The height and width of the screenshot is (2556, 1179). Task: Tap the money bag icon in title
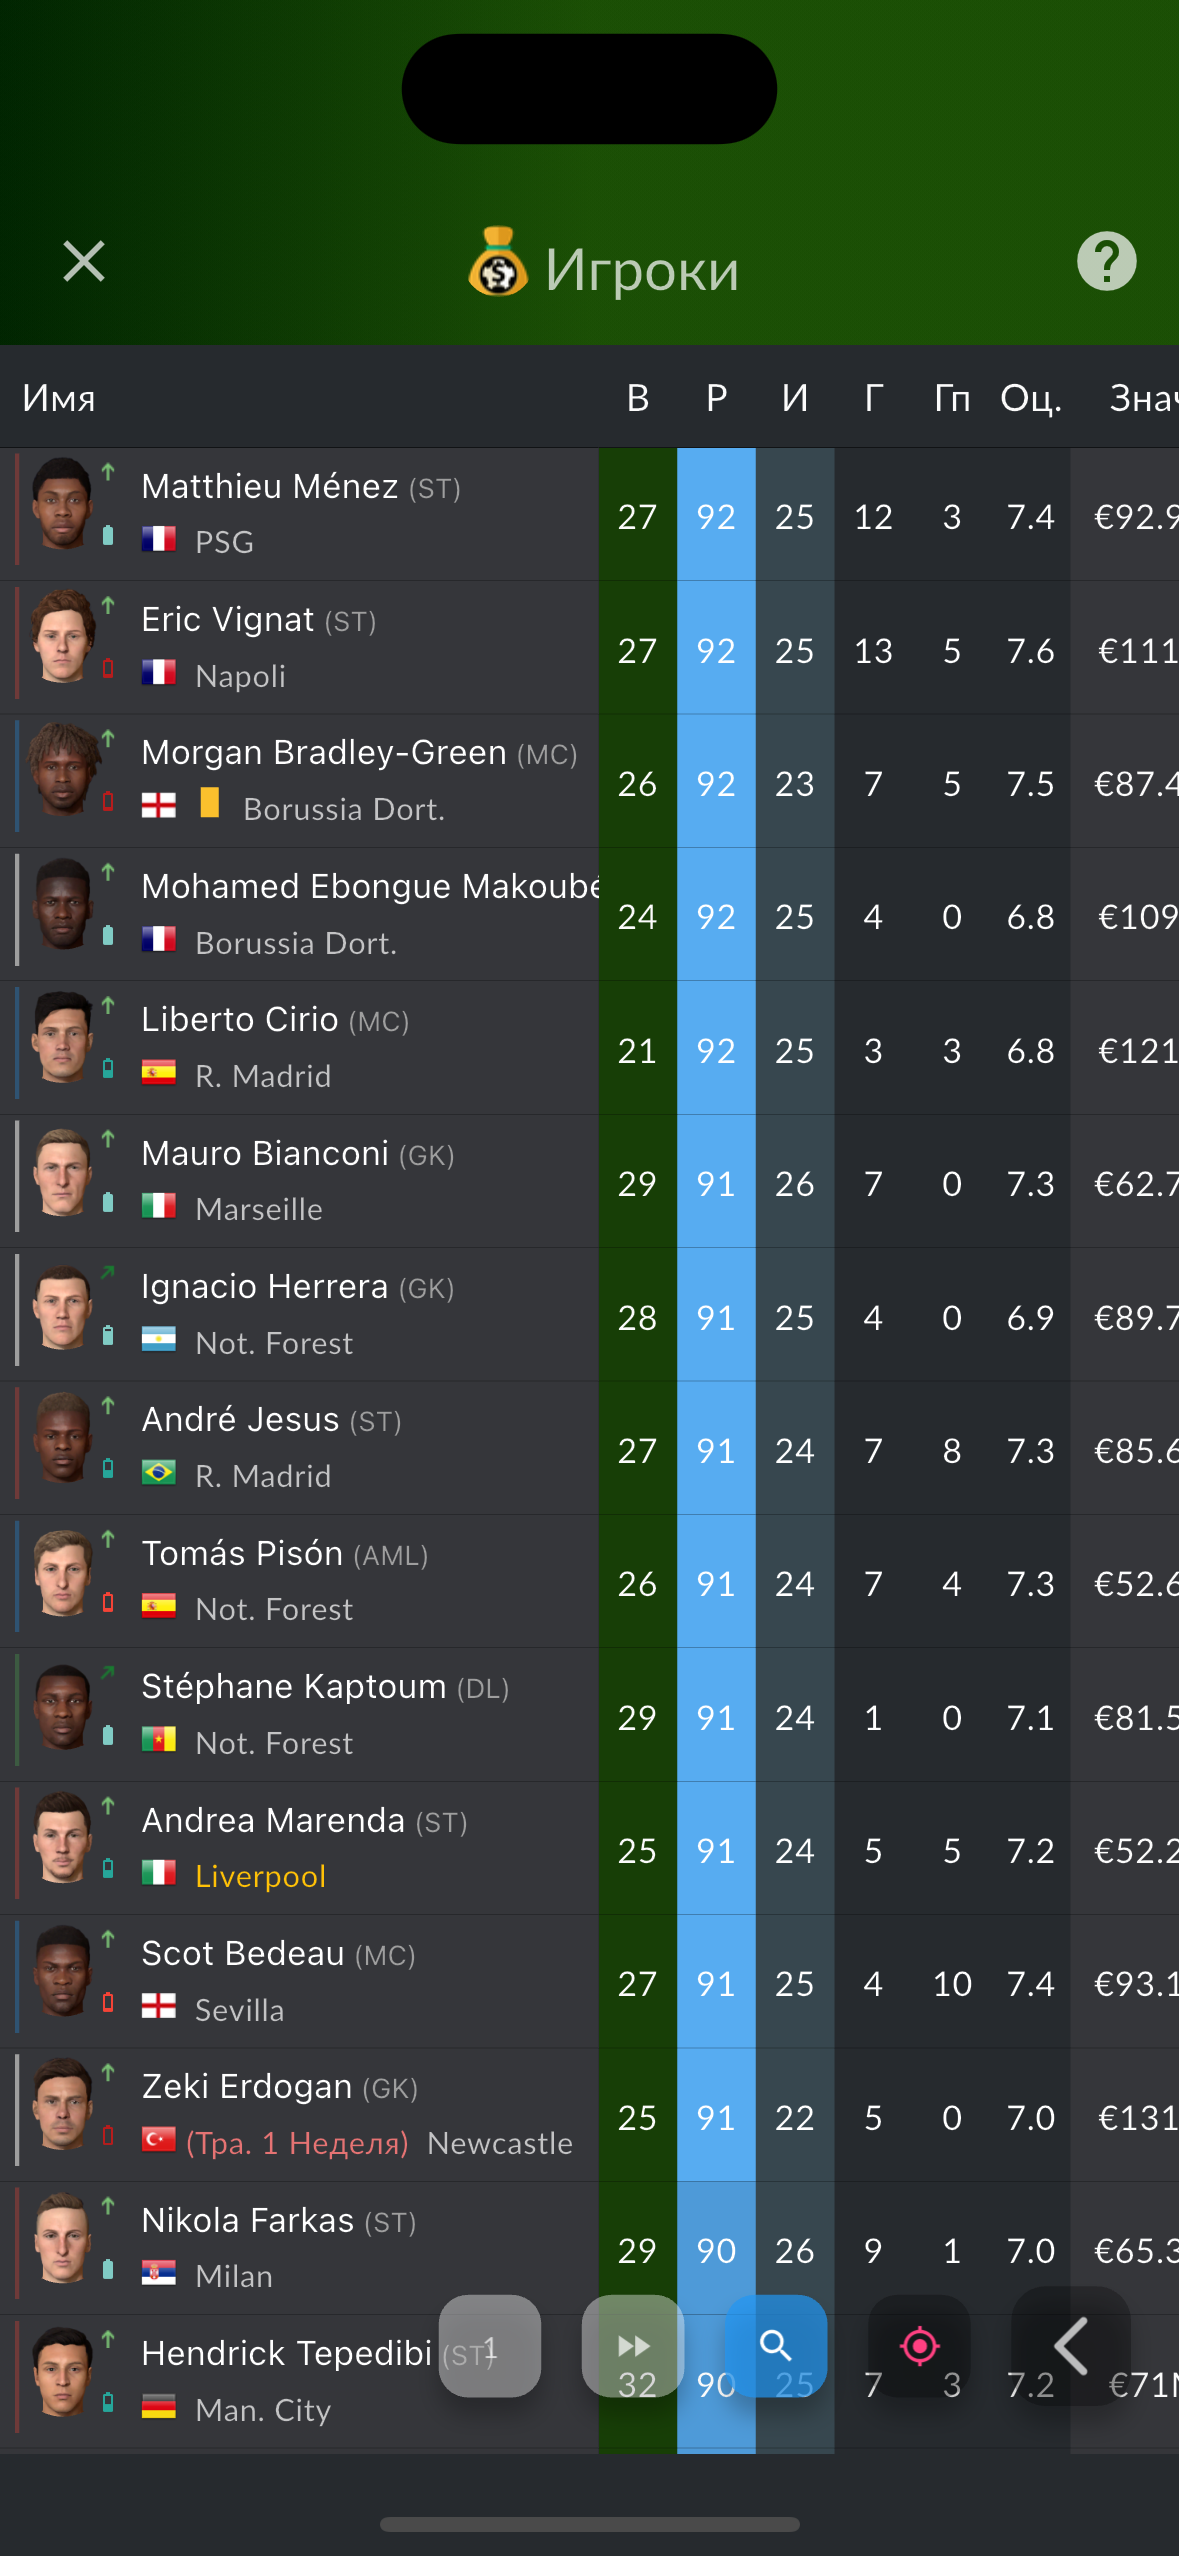coord(498,262)
